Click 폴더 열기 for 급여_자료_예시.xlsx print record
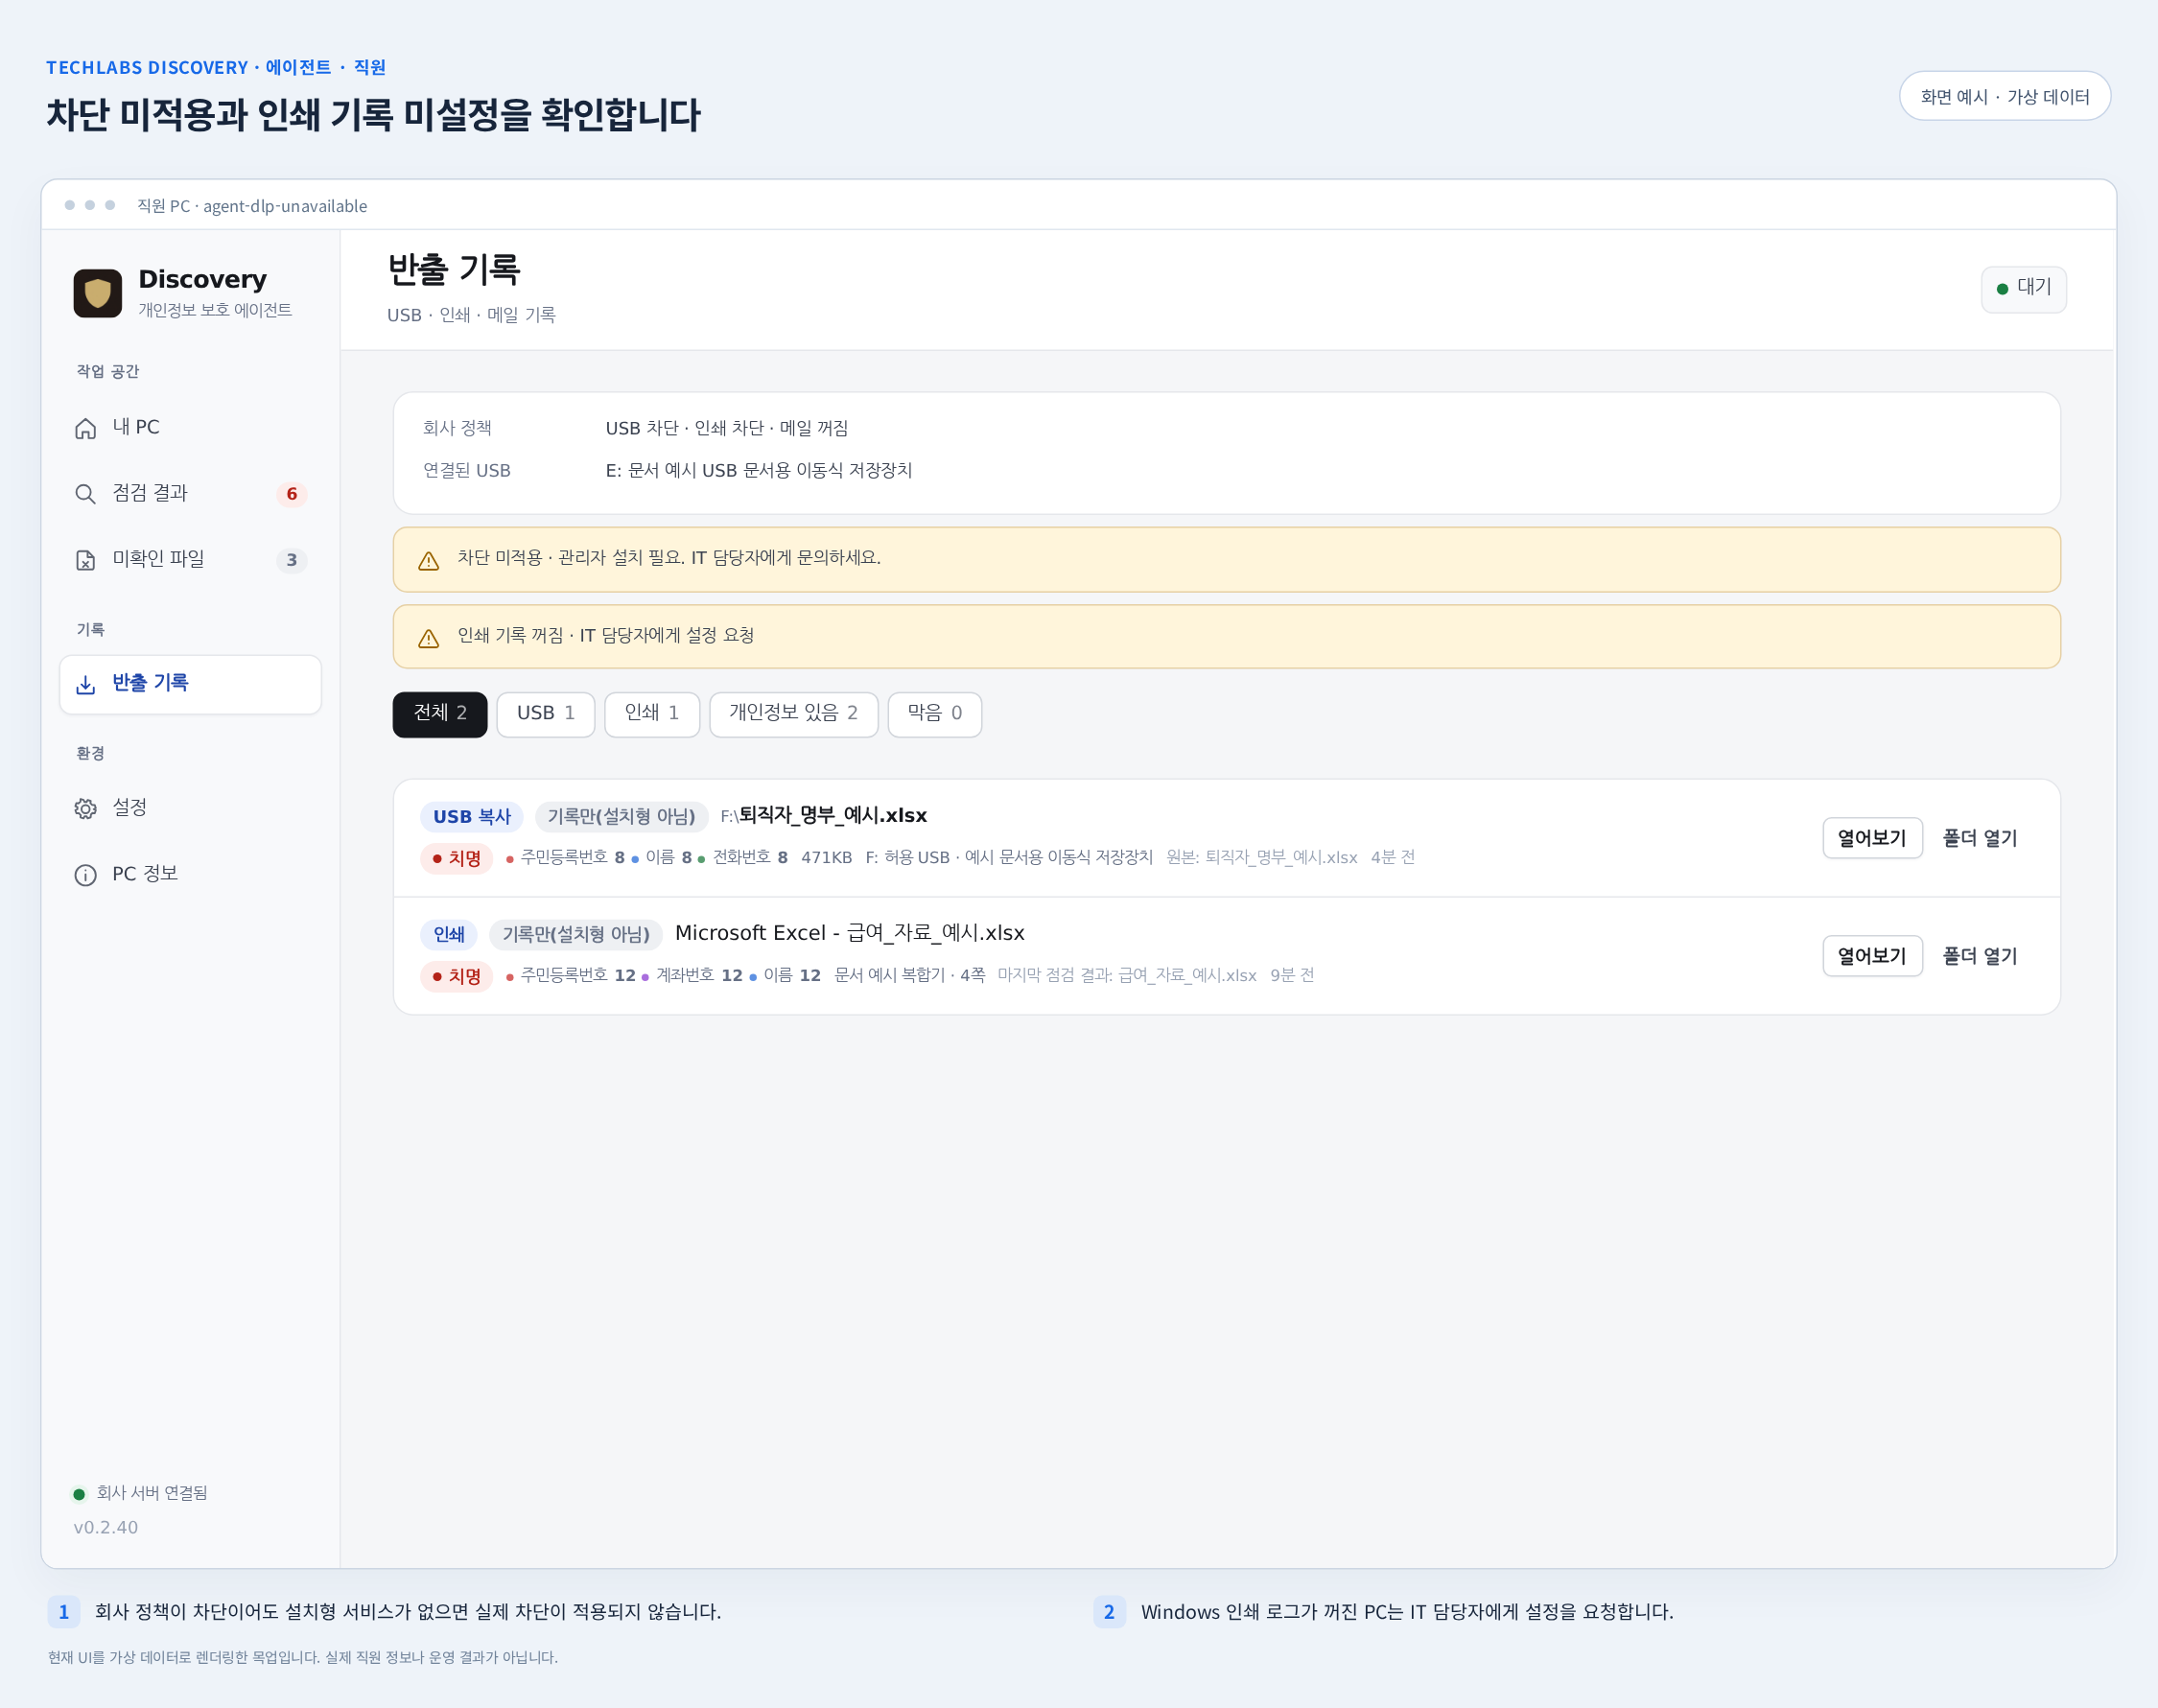Viewport: 2158px width, 1708px height. pyautogui.click(x=1980, y=956)
